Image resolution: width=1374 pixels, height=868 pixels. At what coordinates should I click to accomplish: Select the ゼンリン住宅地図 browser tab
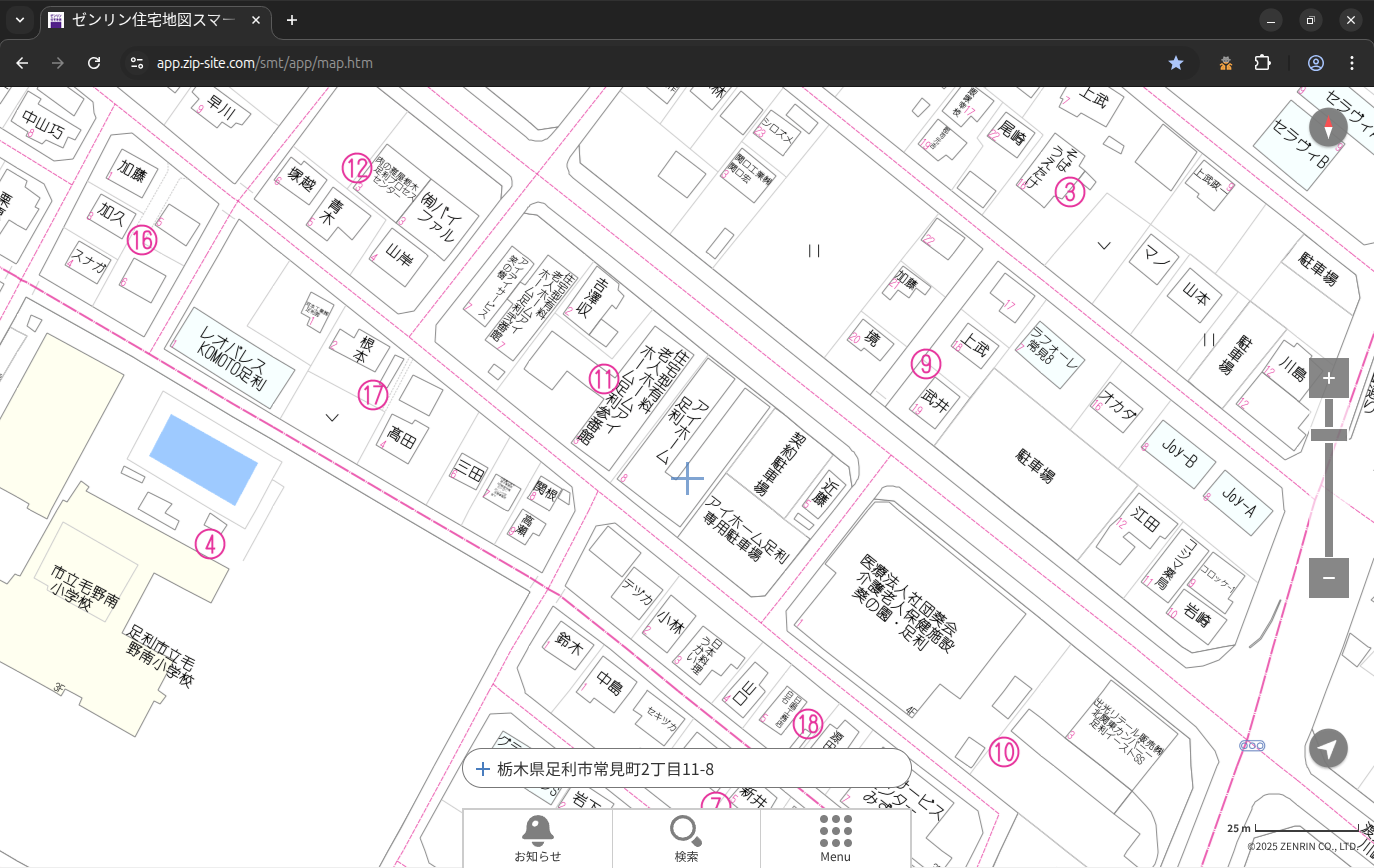(x=155, y=20)
